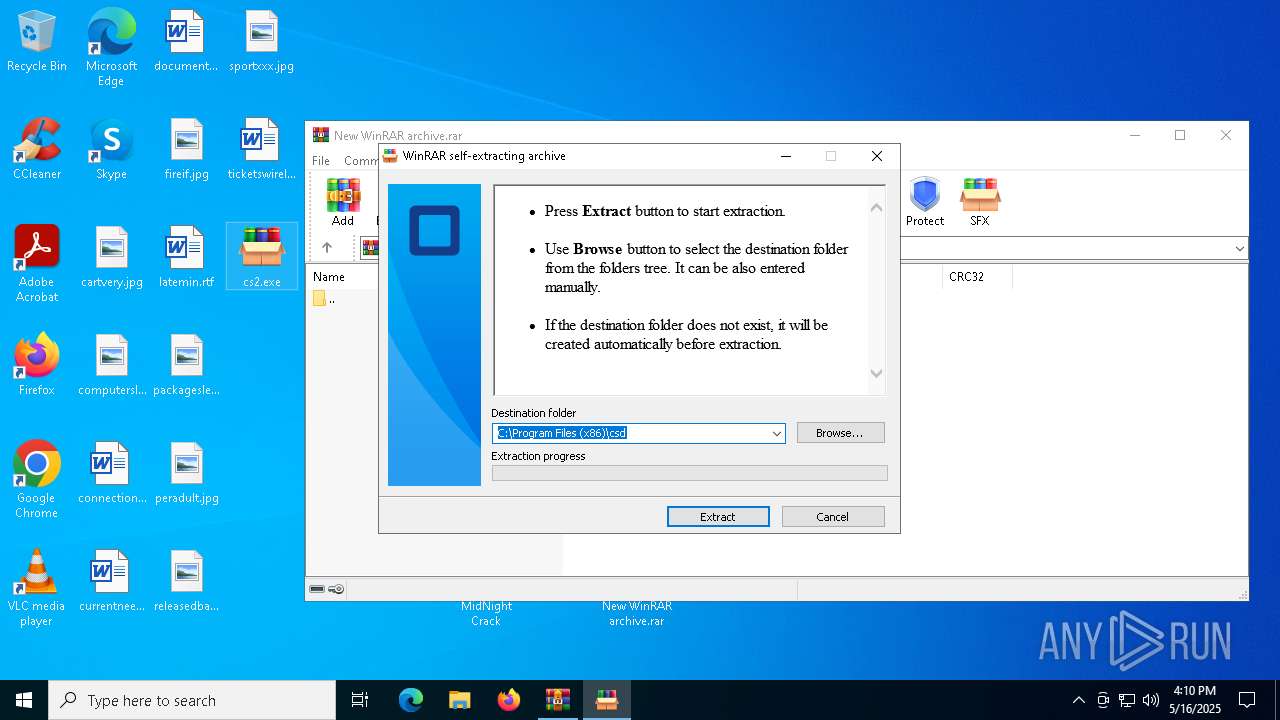Switch to WinRAR taskbar button
This screenshot has height=720, width=1280.
[x=557, y=700]
